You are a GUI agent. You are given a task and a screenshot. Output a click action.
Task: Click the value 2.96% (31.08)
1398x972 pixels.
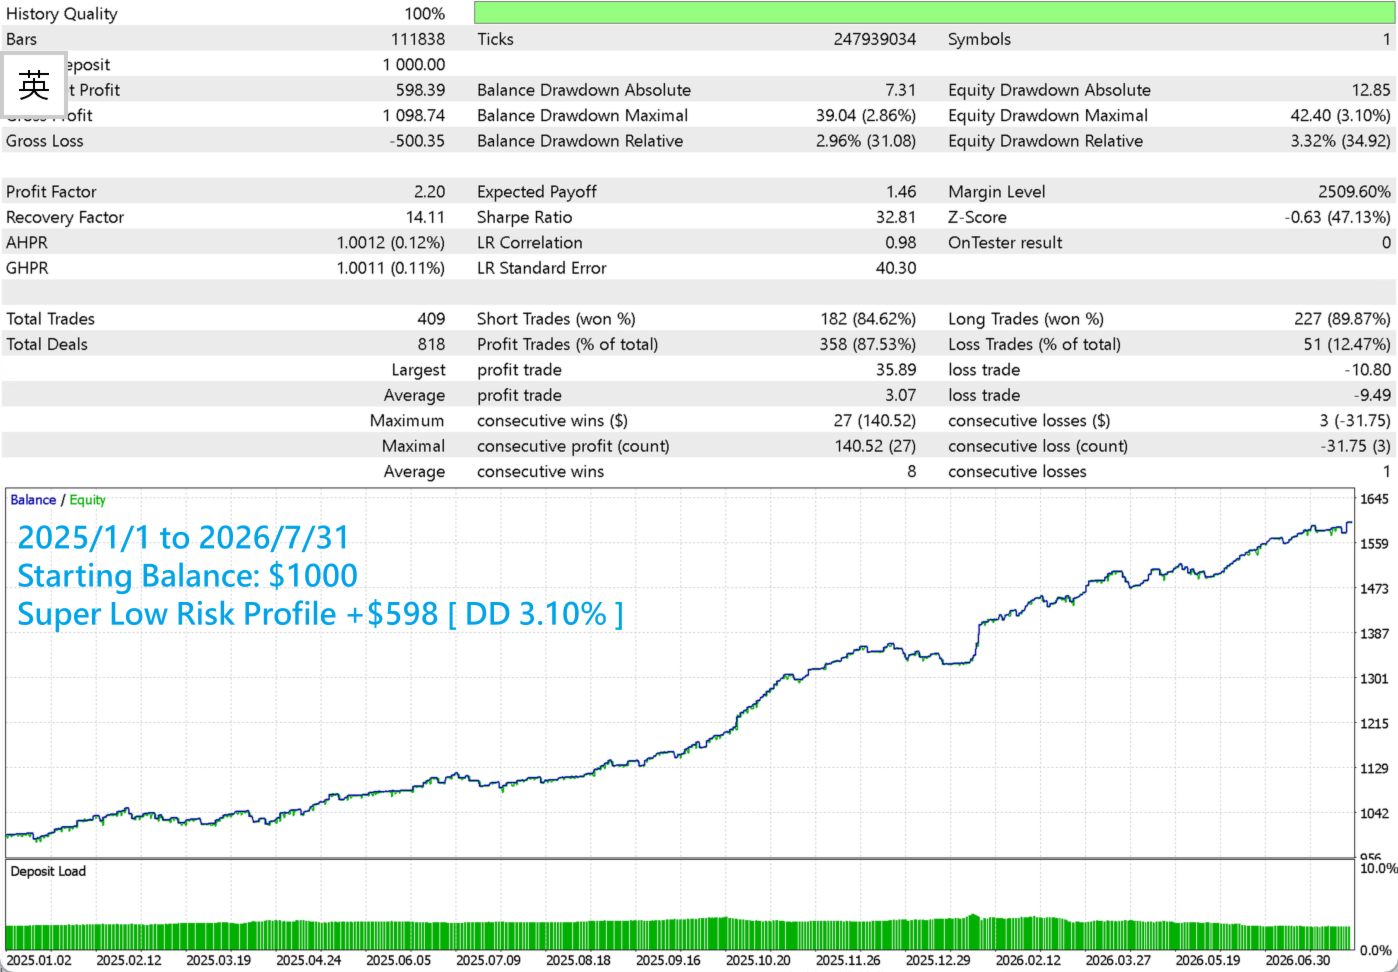866,141
